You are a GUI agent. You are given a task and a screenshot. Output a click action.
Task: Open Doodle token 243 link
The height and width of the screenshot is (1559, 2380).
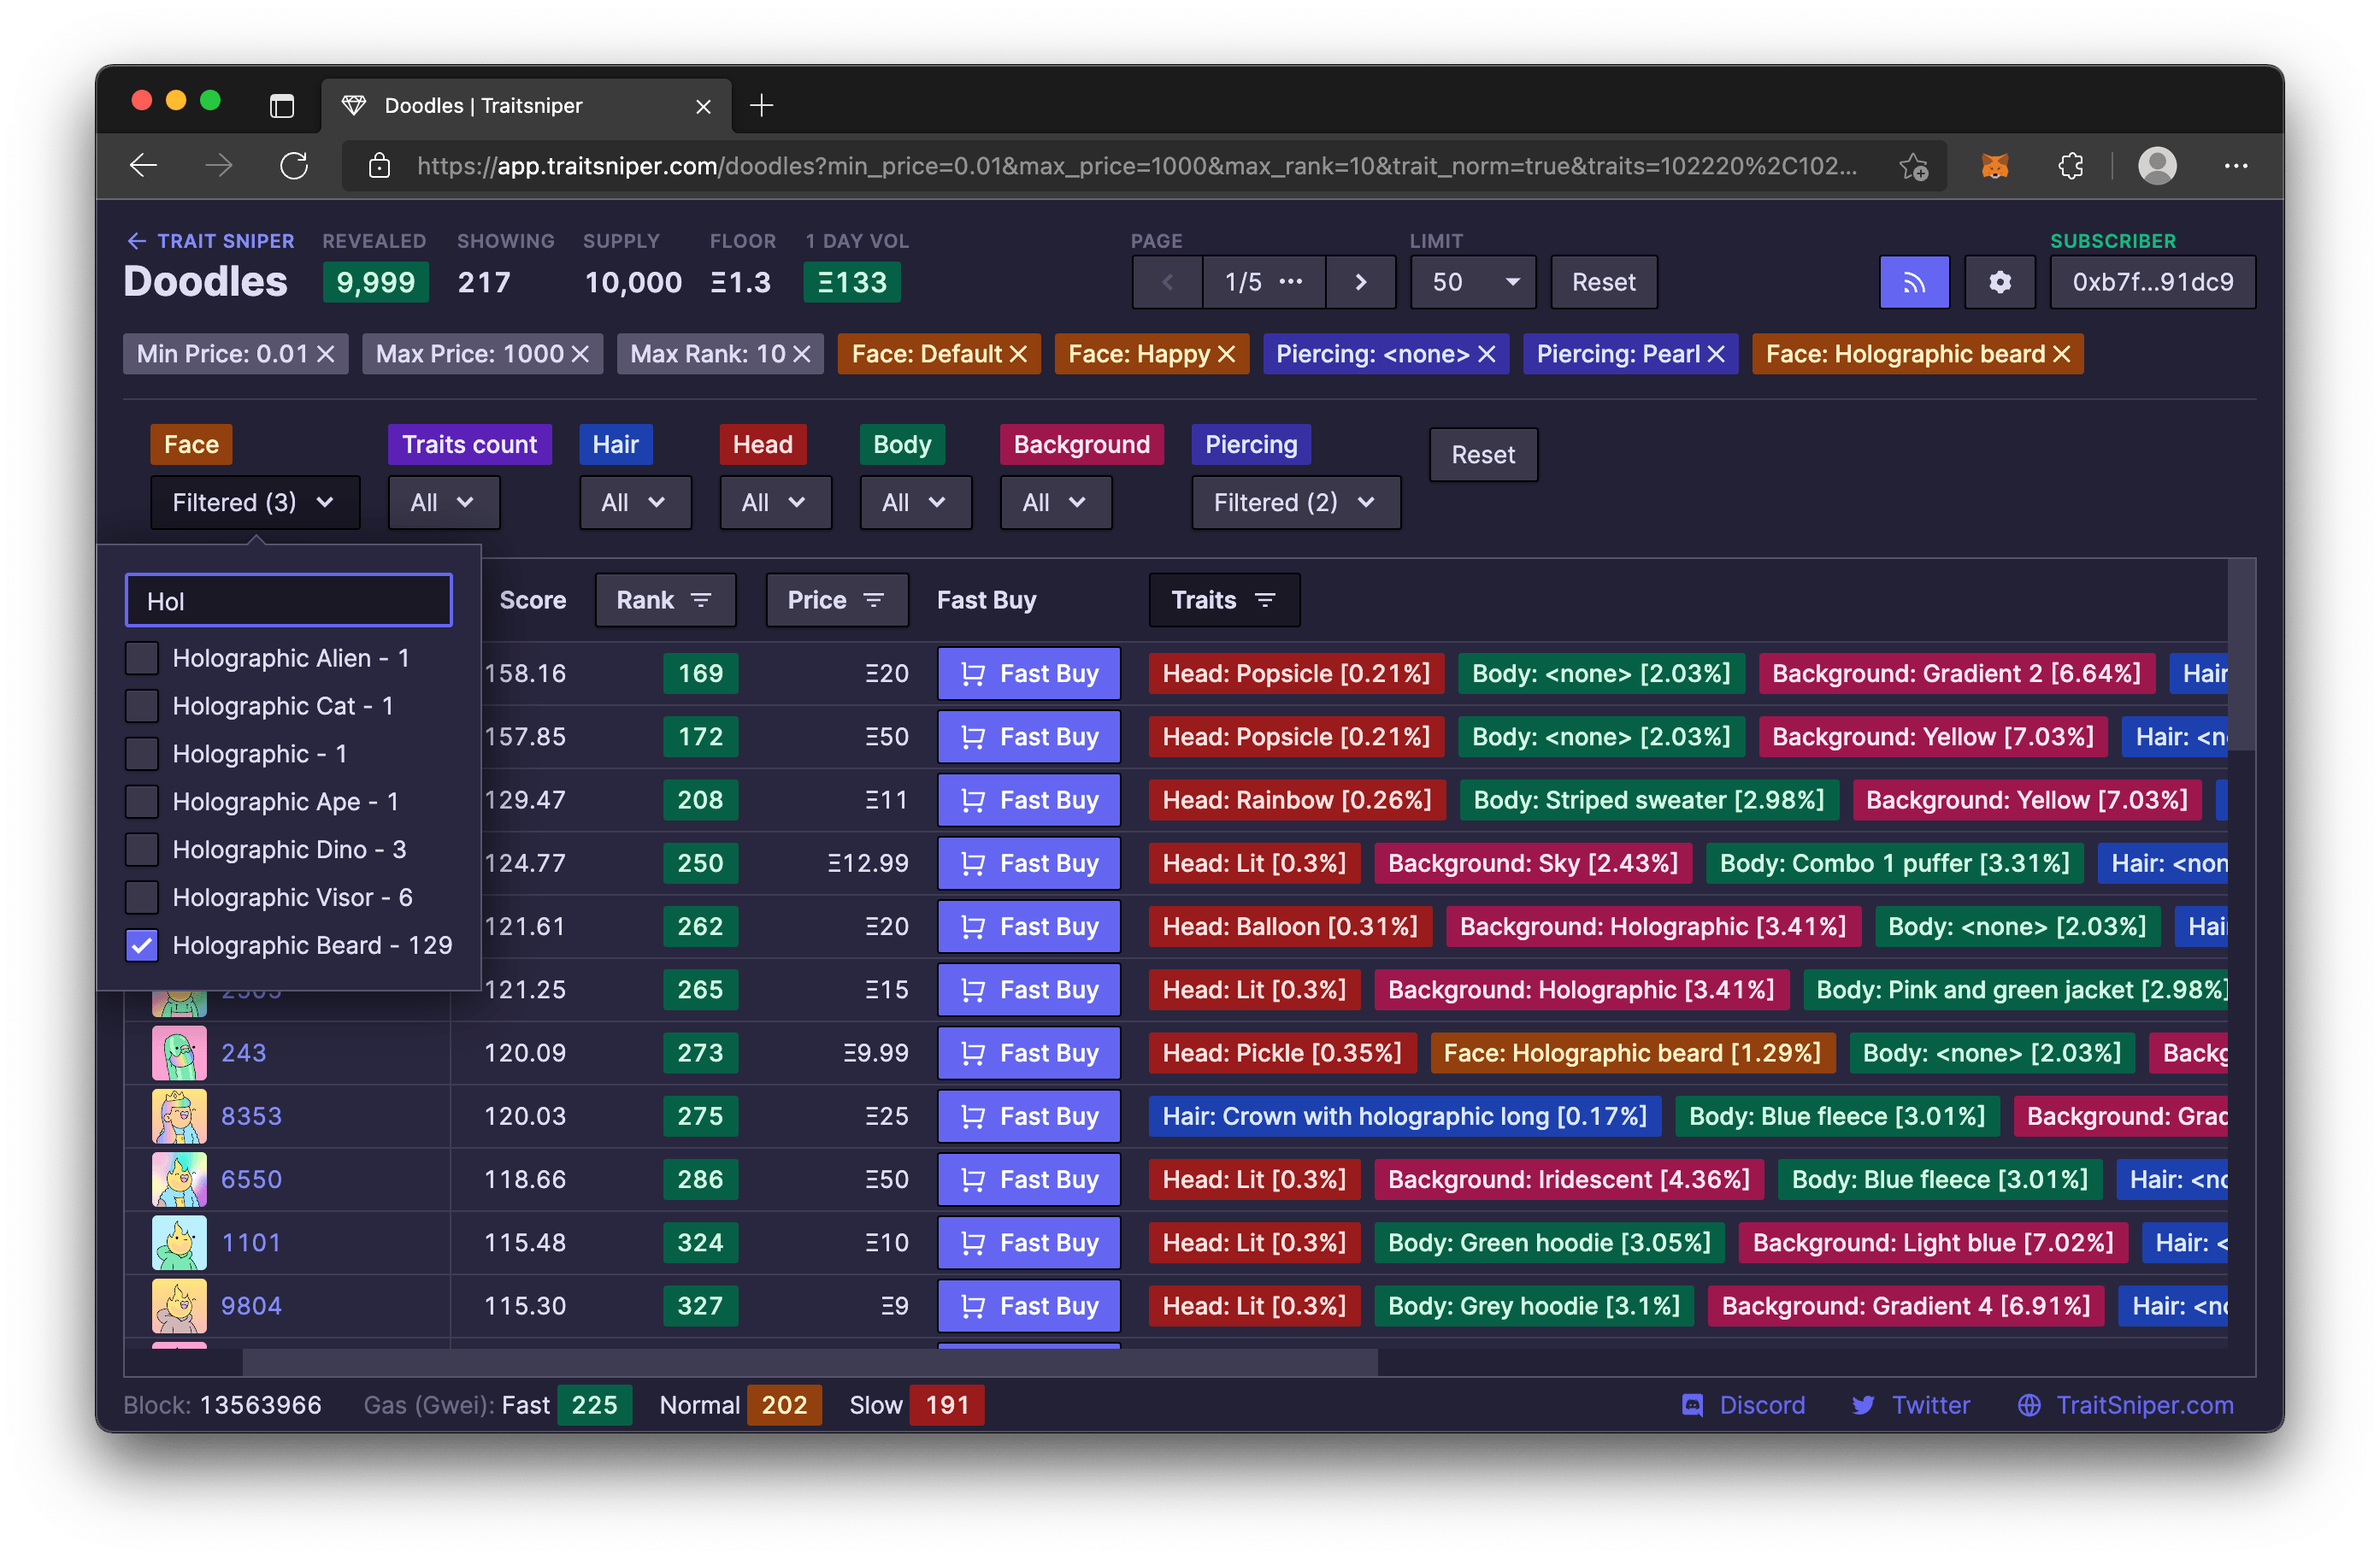[x=244, y=1053]
